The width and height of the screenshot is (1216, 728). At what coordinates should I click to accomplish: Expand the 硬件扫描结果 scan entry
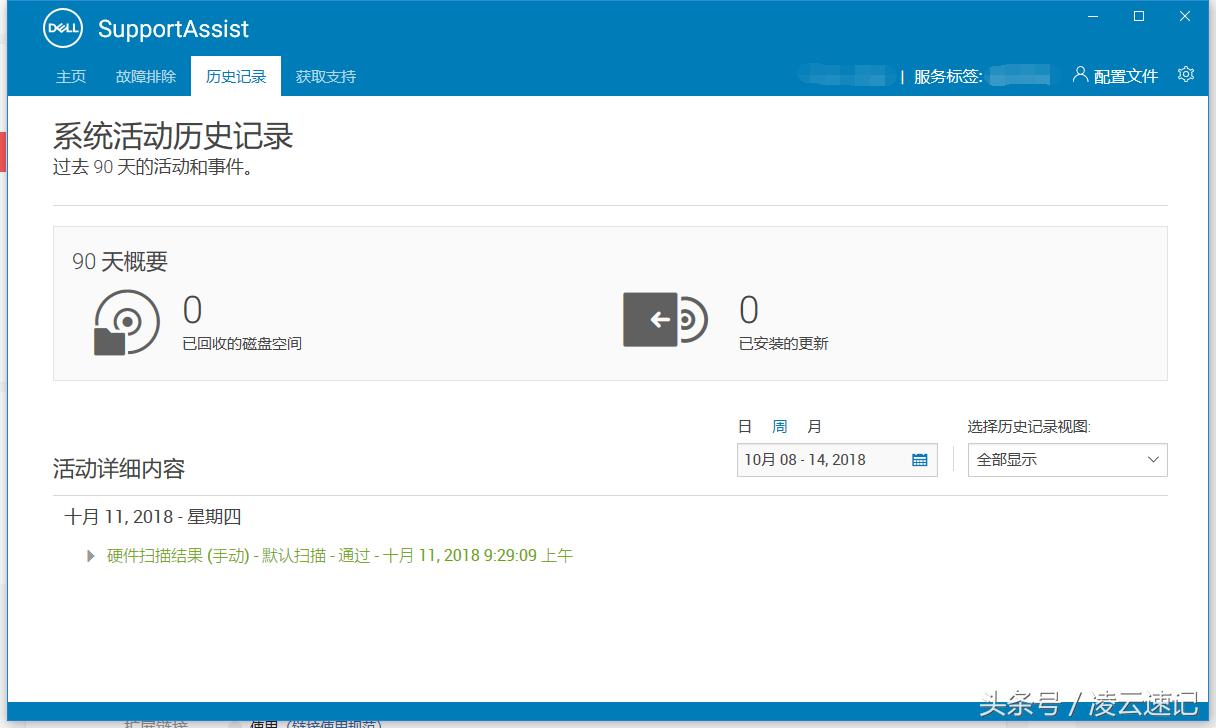[91, 555]
